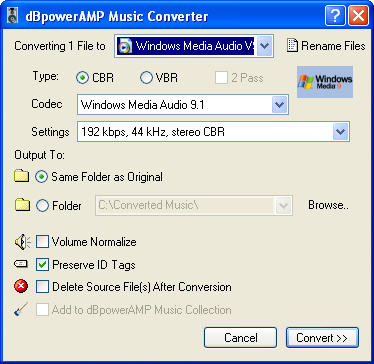Image resolution: width=374 pixels, height=364 pixels.
Task: Expand the Settings bitrate dropdown arrow
Action: 340,132
